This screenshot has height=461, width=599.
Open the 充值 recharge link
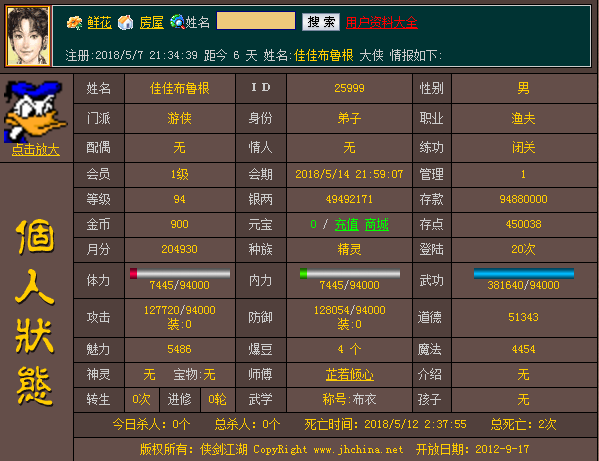click(347, 225)
